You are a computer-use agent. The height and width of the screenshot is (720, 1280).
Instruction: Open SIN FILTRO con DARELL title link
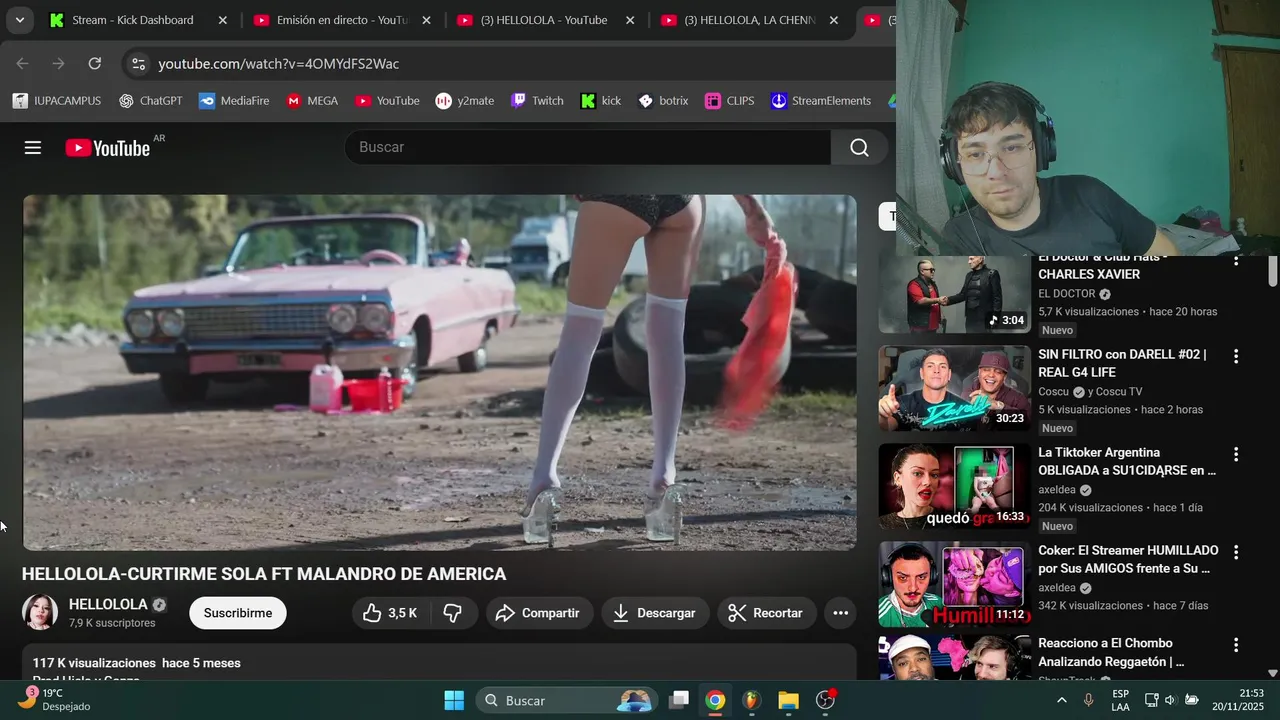1122,363
